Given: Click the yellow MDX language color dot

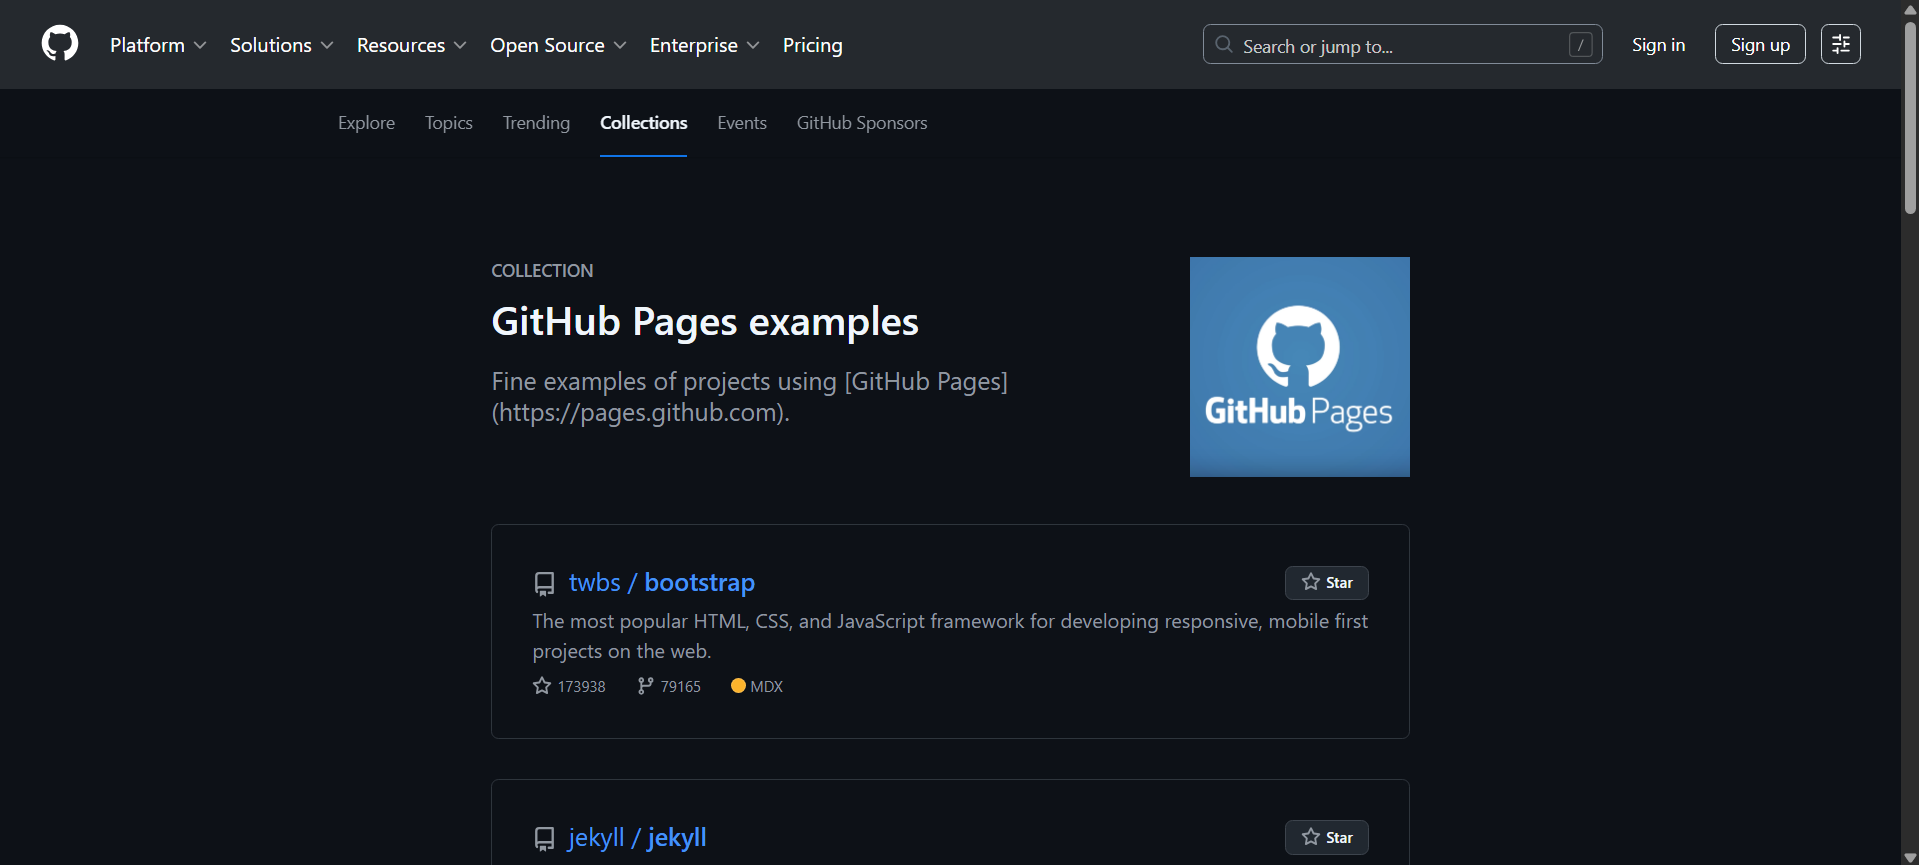Looking at the screenshot, I should click(738, 686).
